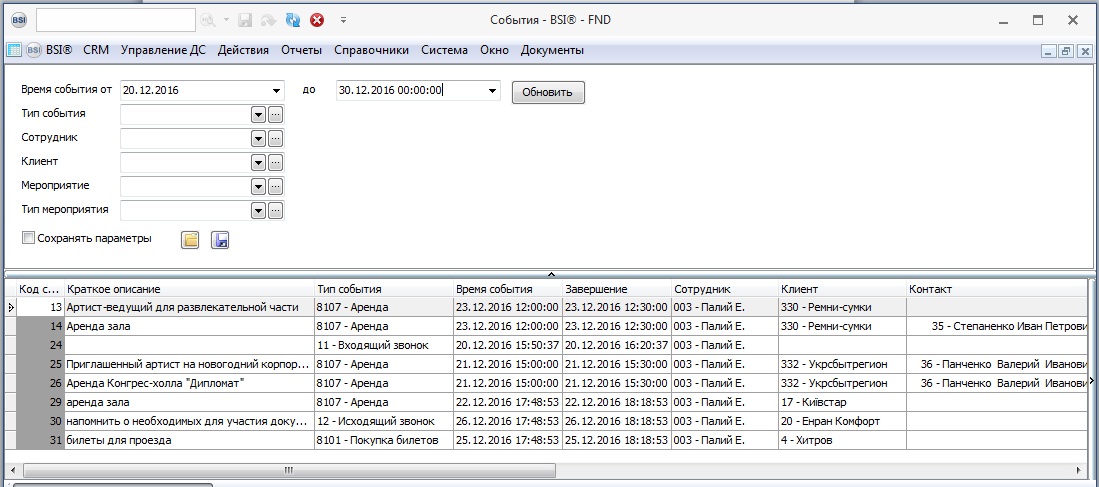Viewport: 1099px width, 487px height.
Task: Click the ellipsis browse button for Сотрудник
Action: (276, 138)
